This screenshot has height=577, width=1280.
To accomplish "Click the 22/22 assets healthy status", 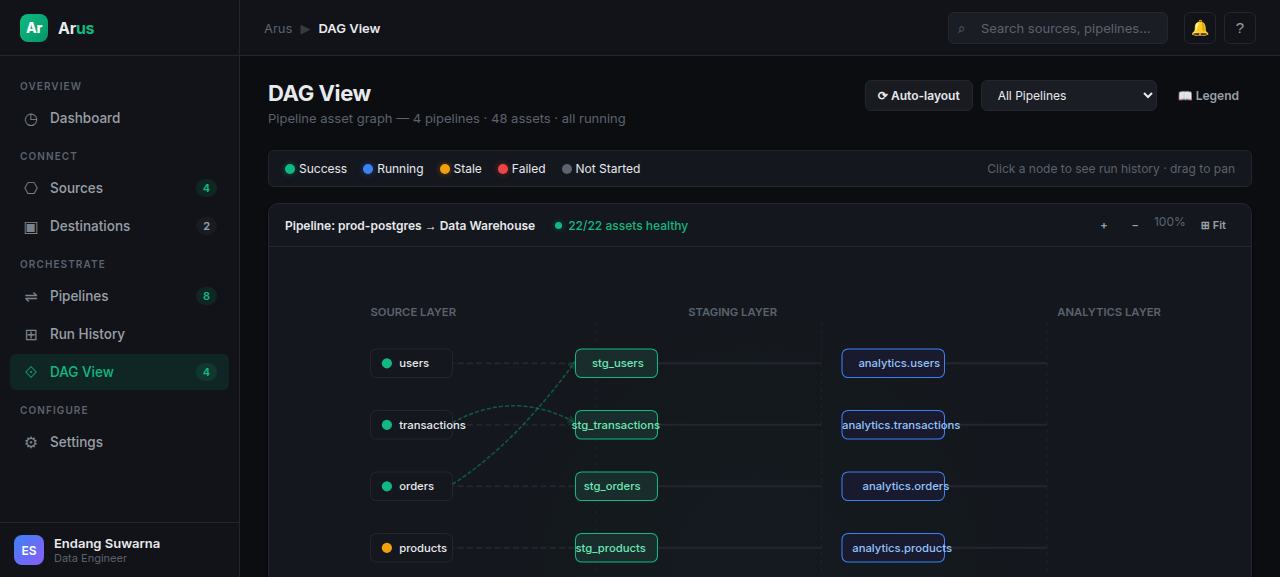I will pyautogui.click(x=621, y=226).
